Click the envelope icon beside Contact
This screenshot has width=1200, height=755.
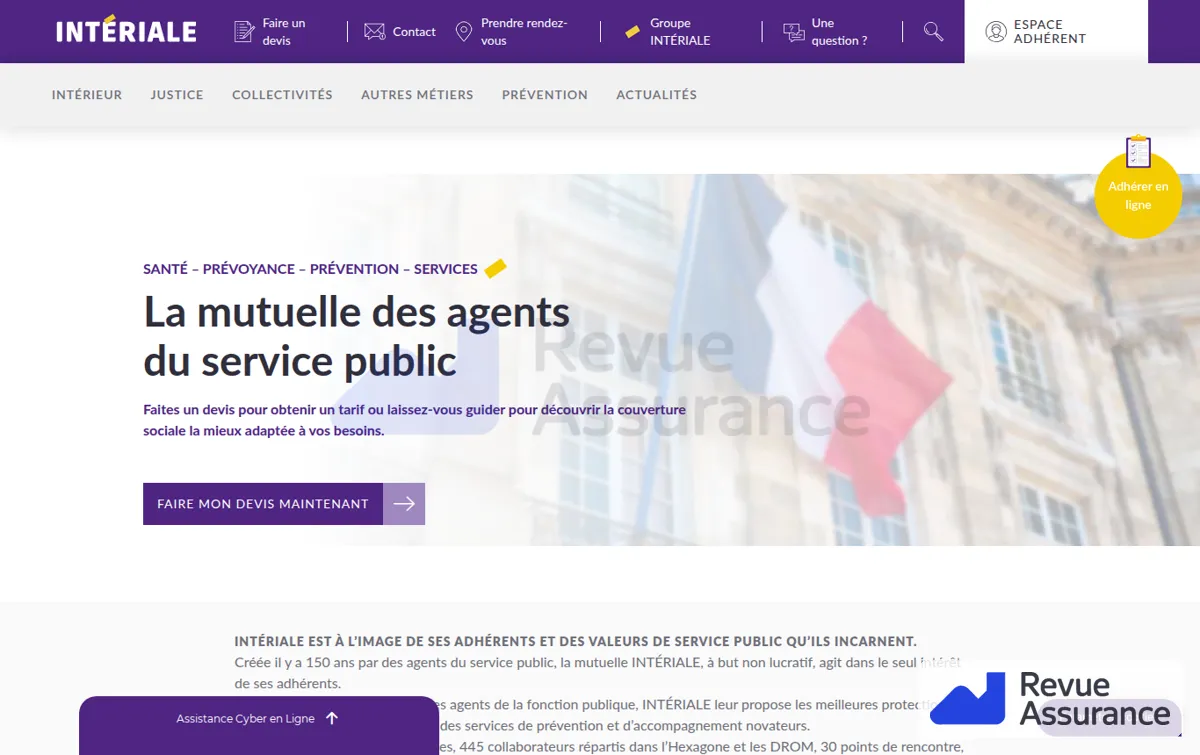click(x=375, y=32)
